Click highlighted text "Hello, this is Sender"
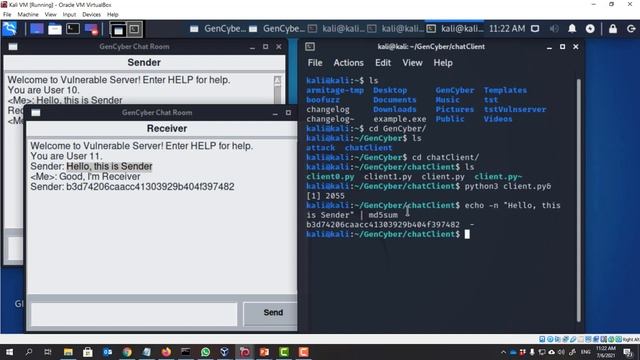The width and height of the screenshot is (640, 360). (x=109, y=167)
